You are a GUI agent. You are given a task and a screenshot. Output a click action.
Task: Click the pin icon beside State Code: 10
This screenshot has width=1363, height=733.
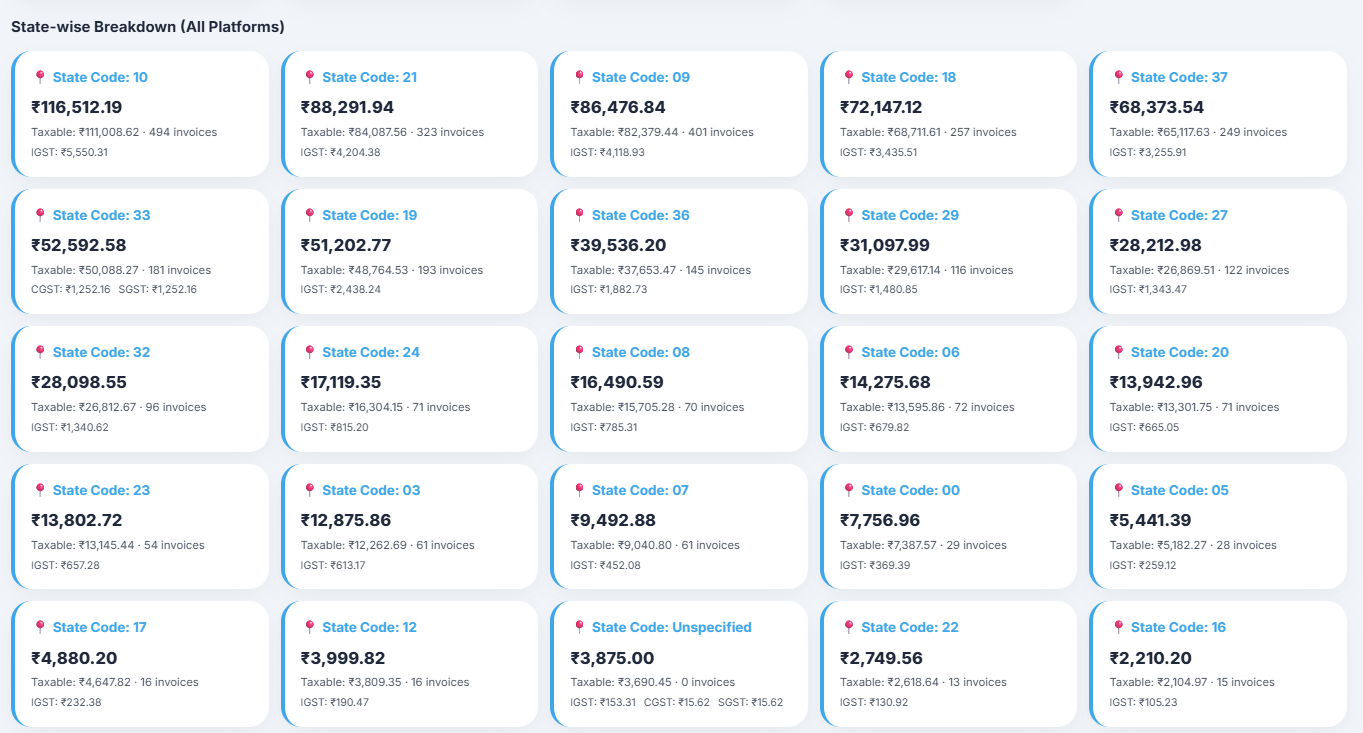(40, 77)
